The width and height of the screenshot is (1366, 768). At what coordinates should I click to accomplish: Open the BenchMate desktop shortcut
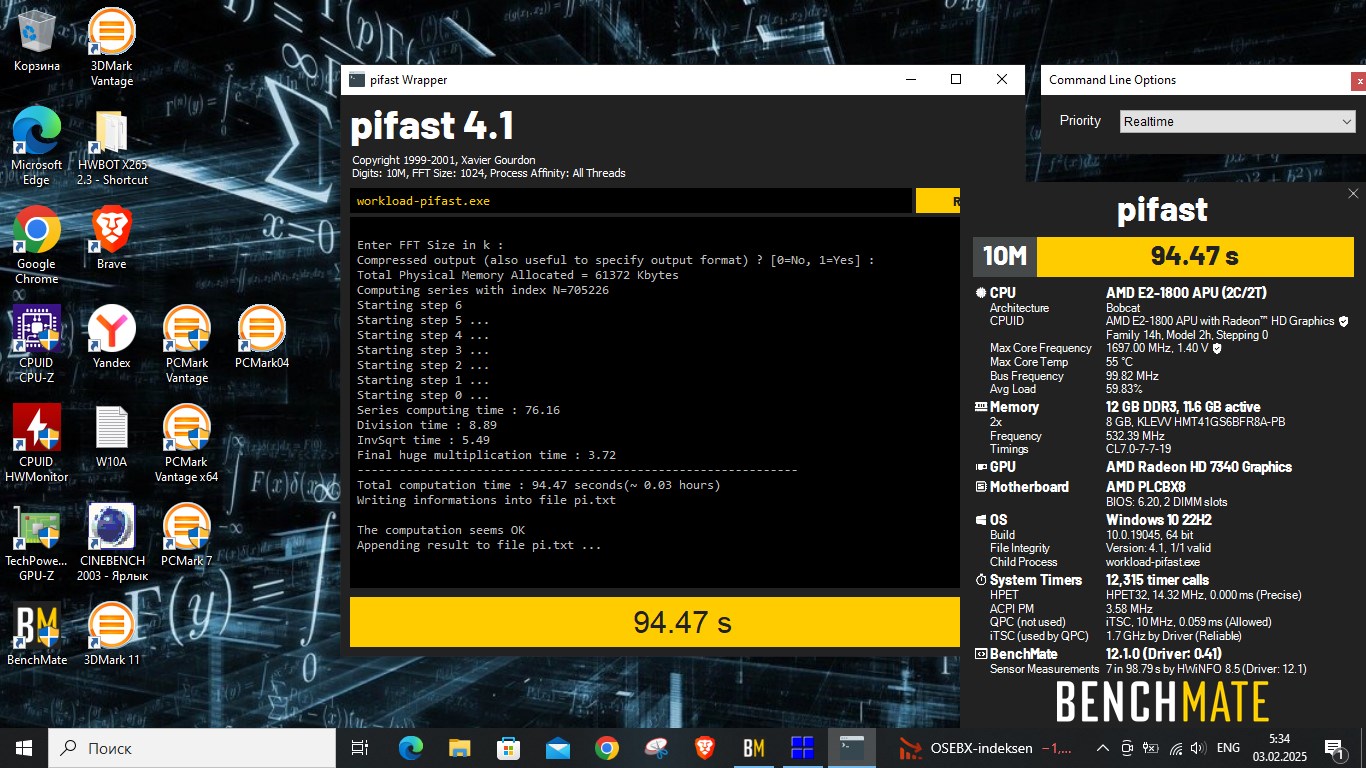point(37,634)
